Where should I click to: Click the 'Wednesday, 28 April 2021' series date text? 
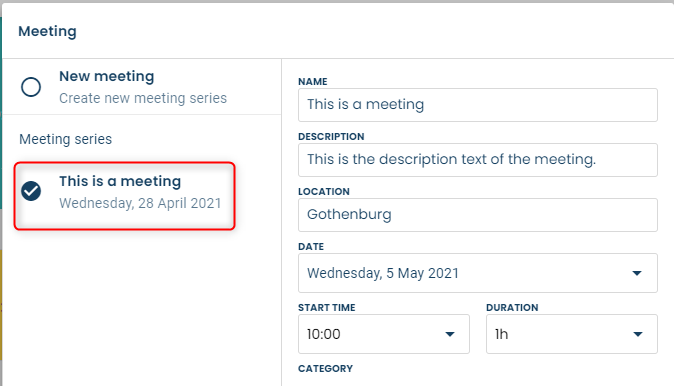point(140,203)
